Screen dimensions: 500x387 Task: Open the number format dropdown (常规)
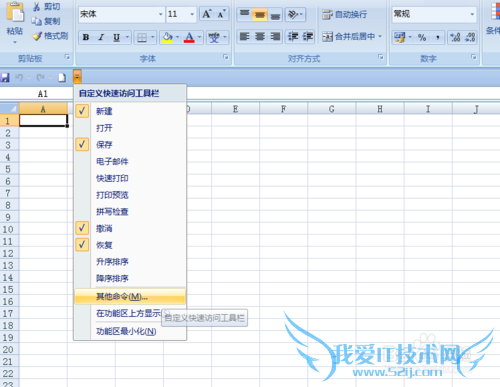[x=472, y=14]
